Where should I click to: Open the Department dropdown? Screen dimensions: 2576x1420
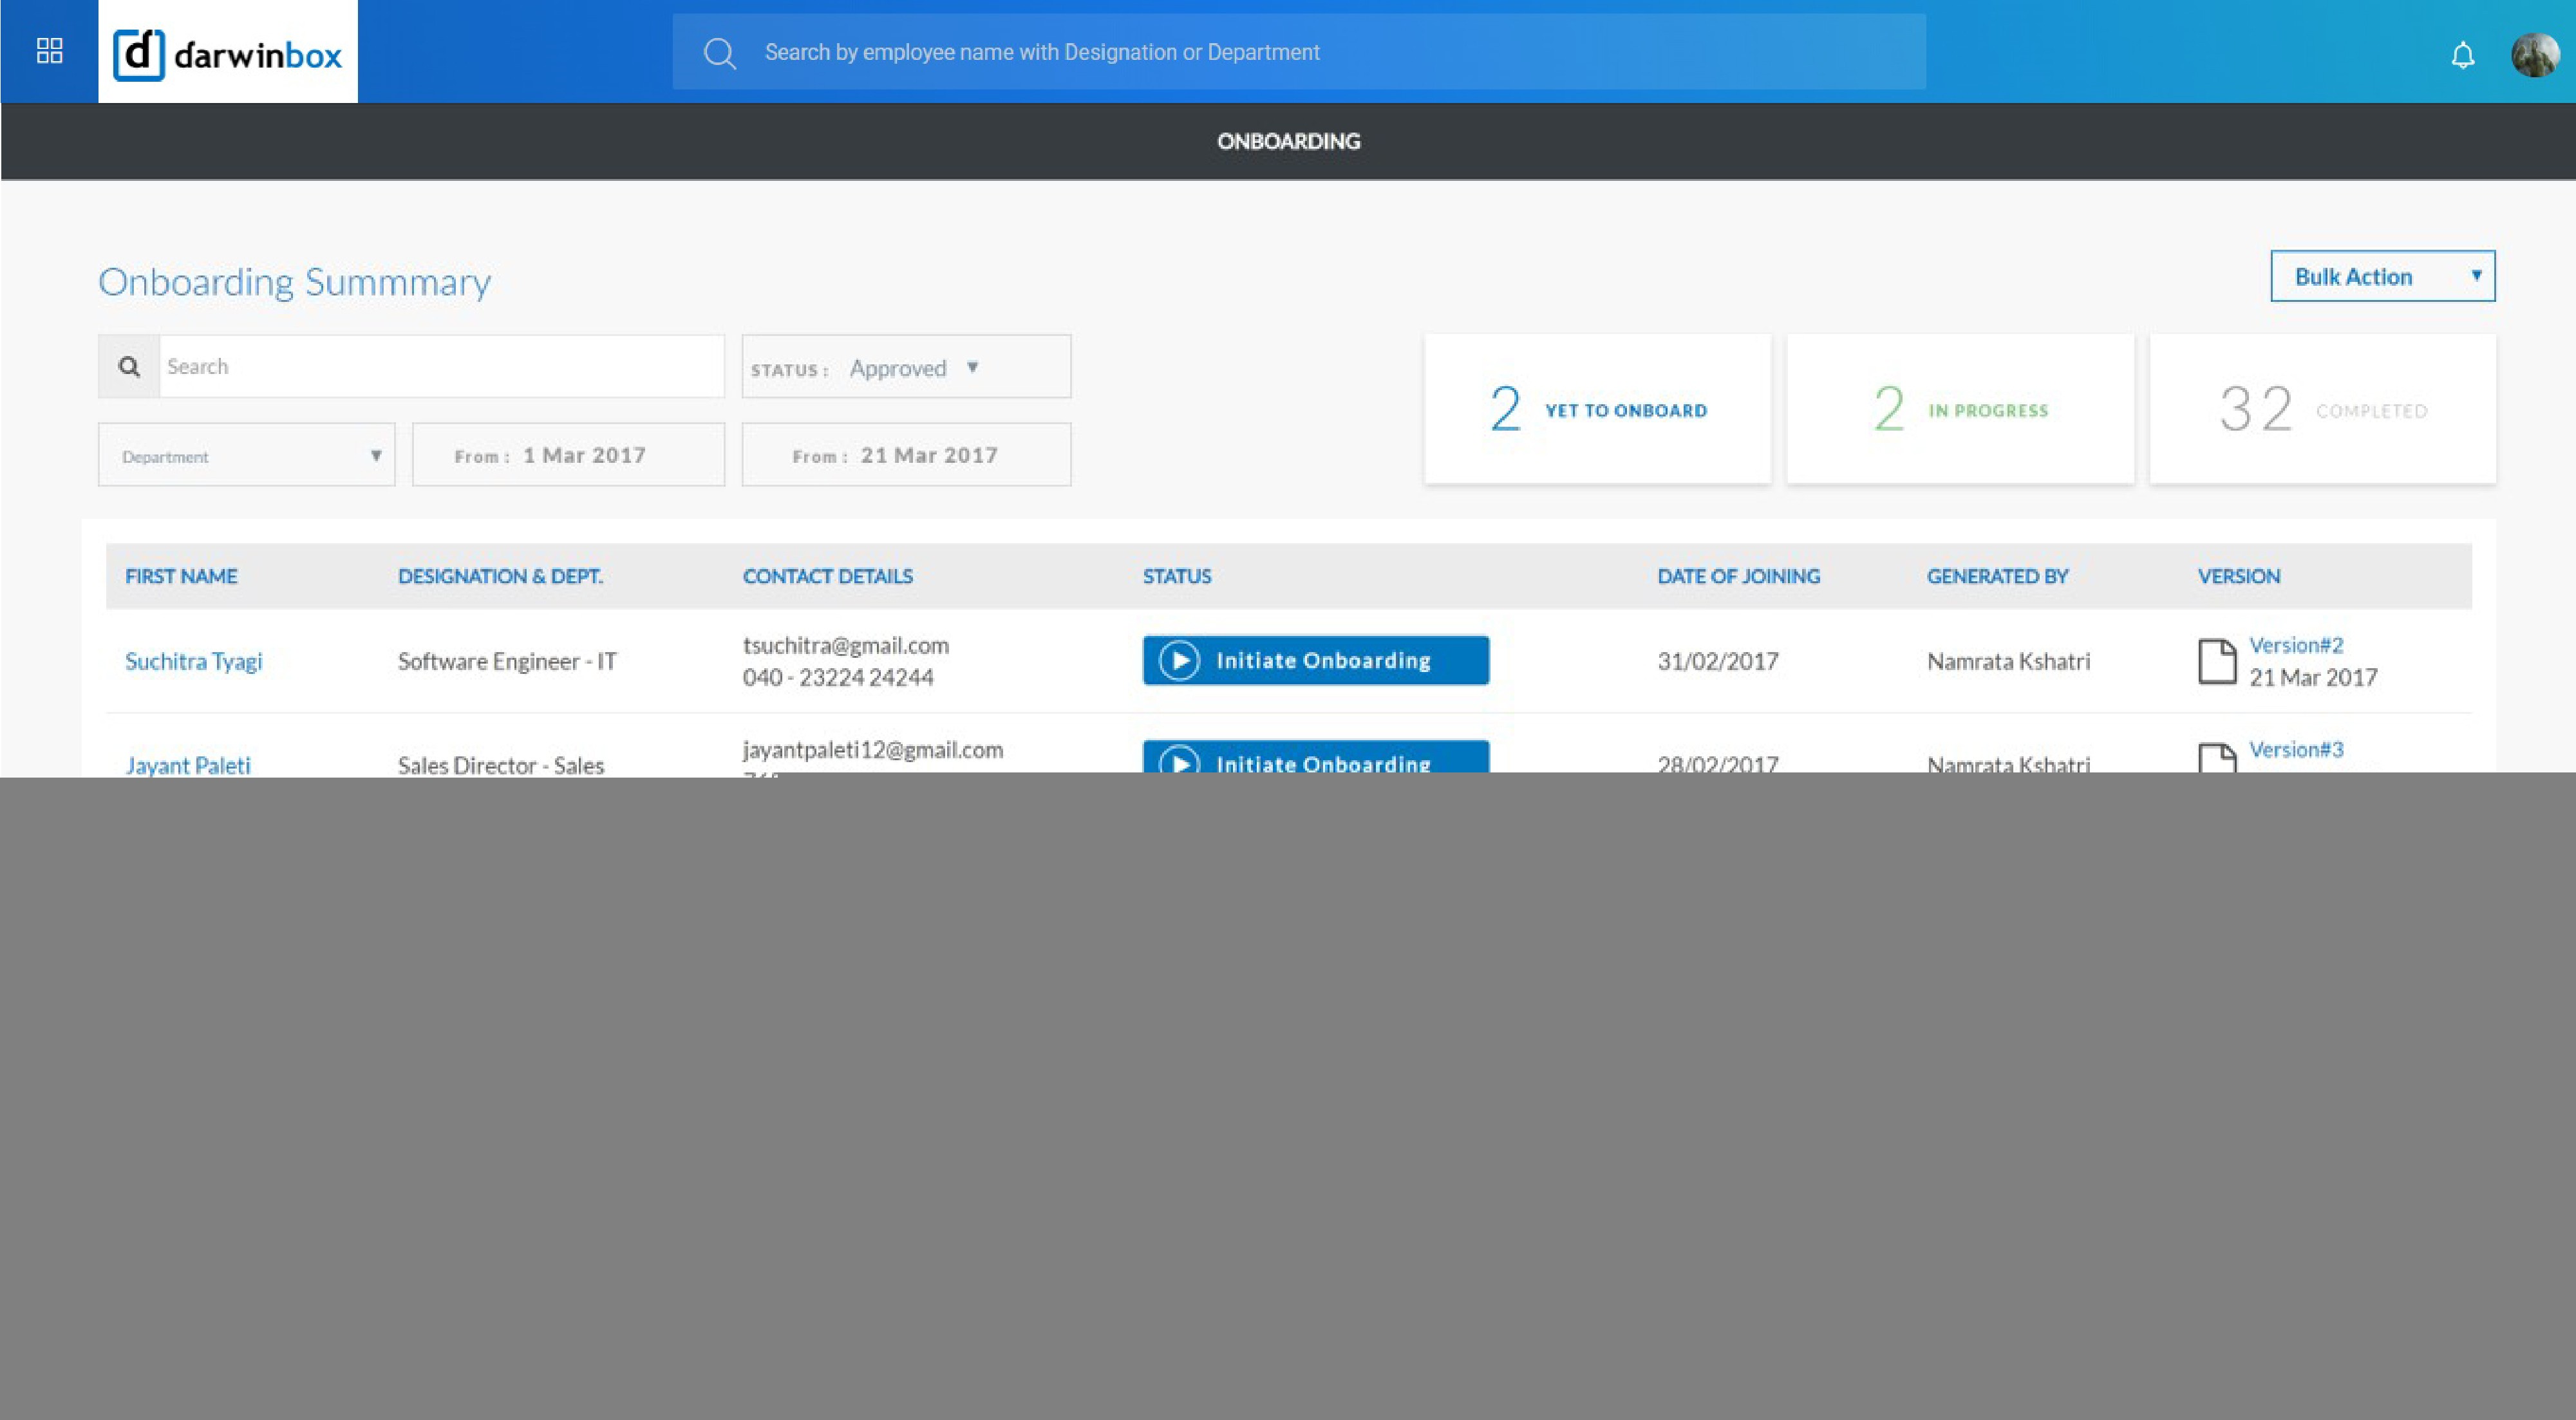pyautogui.click(x=246, y=455)
